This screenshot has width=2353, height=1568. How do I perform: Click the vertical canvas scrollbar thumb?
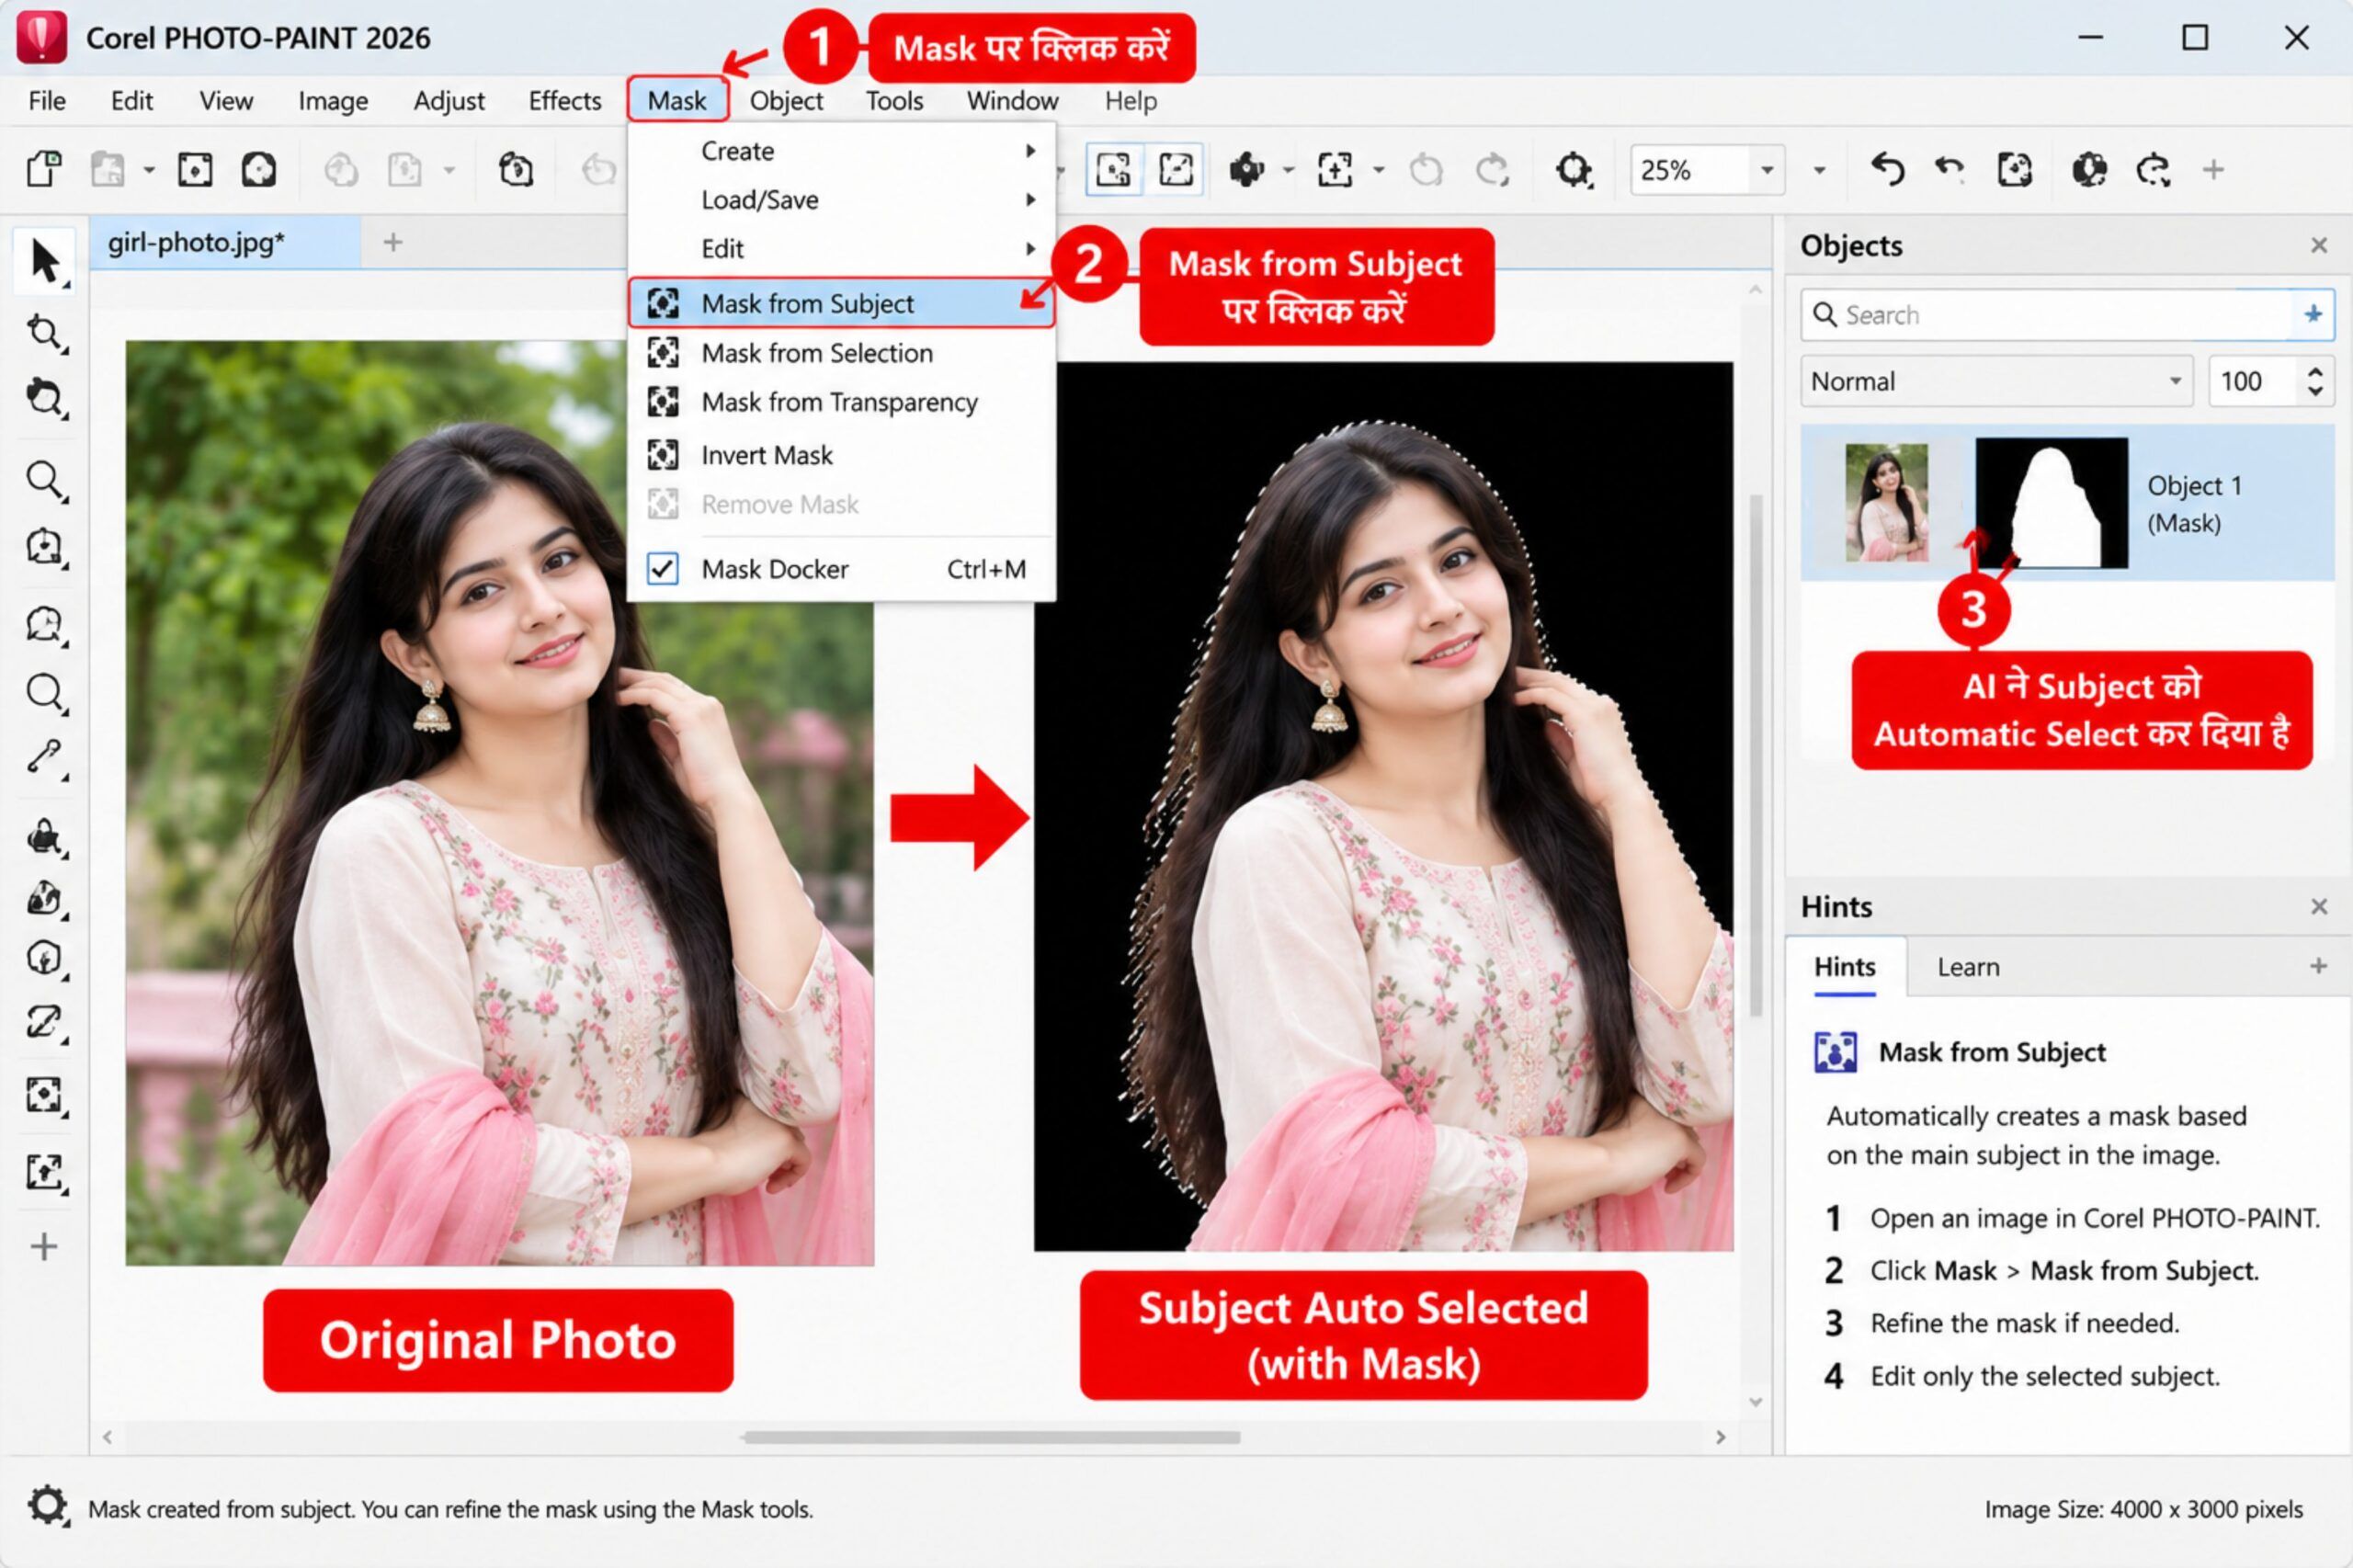click(1755, 755)
